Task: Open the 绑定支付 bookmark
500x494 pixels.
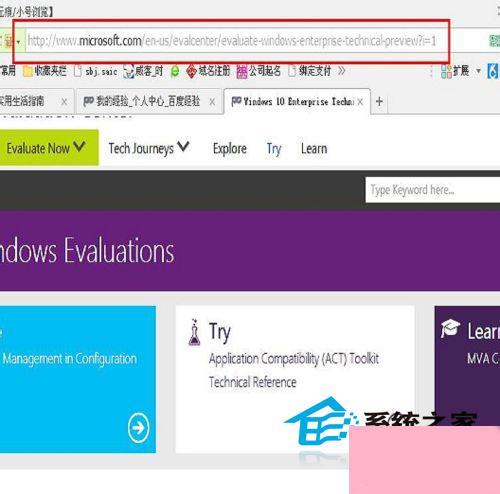Action: 310,71
